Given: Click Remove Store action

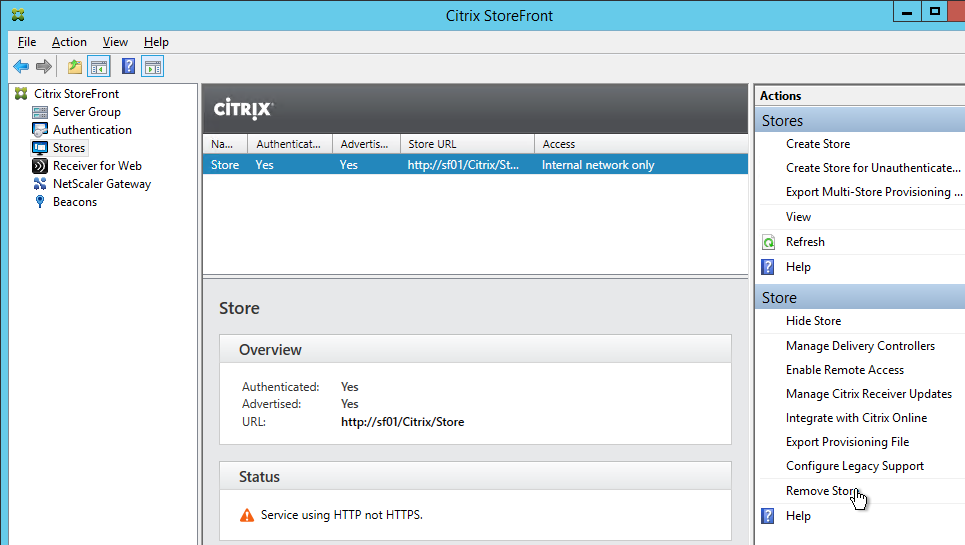Looking at the screenshot, I should pyautogui.click(x=822, y=491).
